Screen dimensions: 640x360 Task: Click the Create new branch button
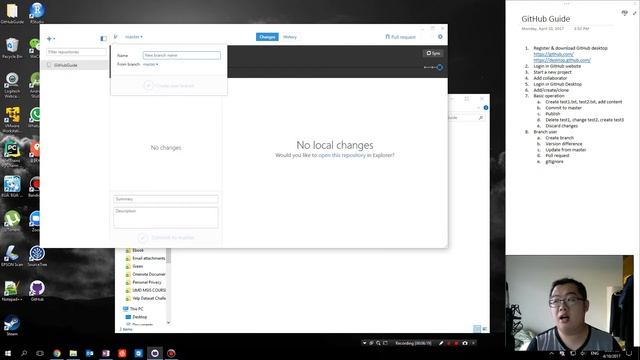[169, 85]
